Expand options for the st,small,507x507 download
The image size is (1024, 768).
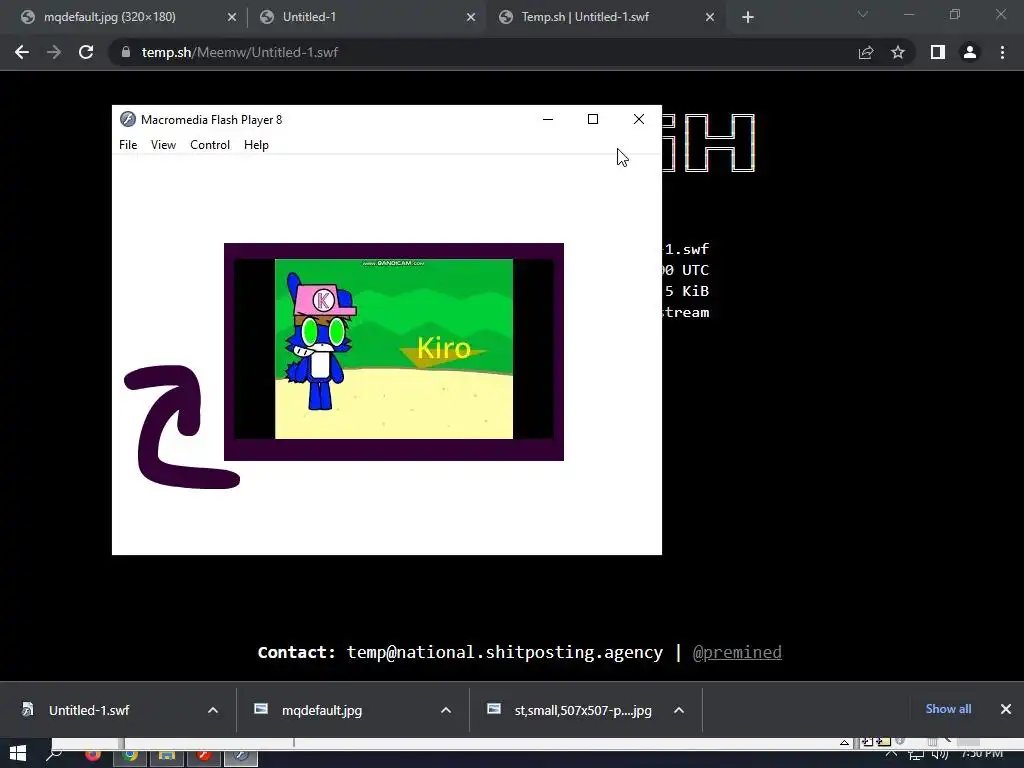pos(679,711)
